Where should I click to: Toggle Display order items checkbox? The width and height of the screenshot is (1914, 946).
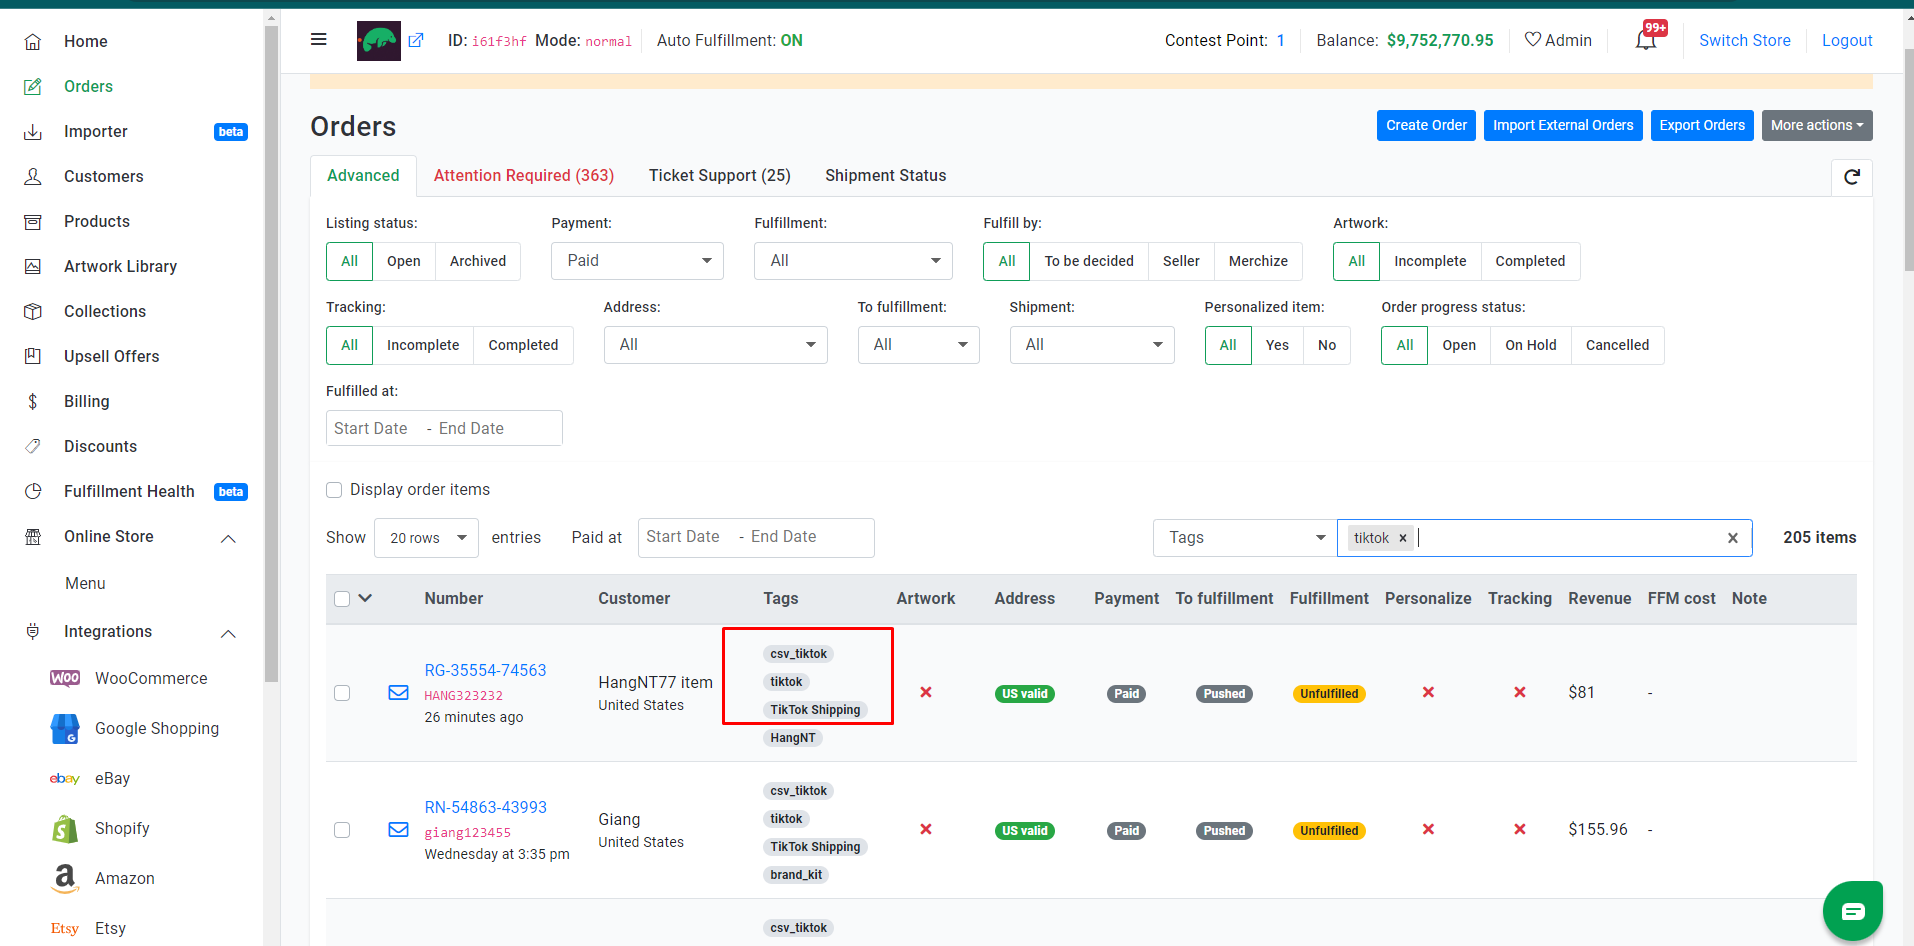[334, 490]
